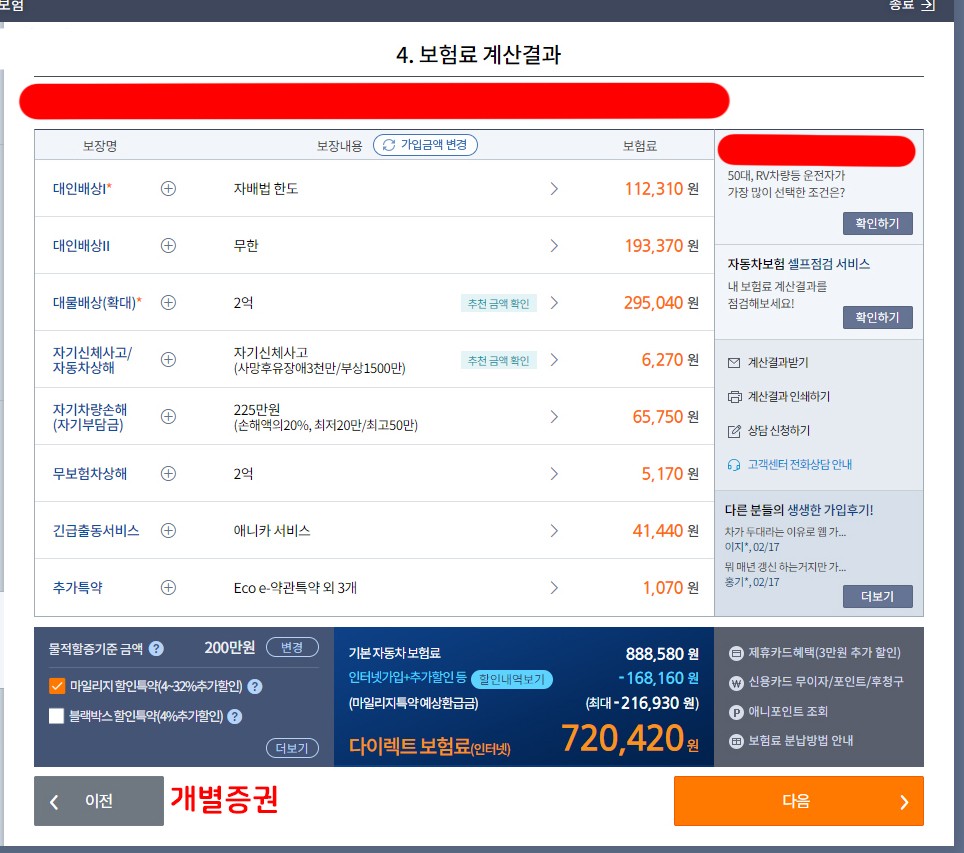Open help icon for 블랙박스 할인특약
The height and width of the screenshot is (853, 964).
[235, 716]
